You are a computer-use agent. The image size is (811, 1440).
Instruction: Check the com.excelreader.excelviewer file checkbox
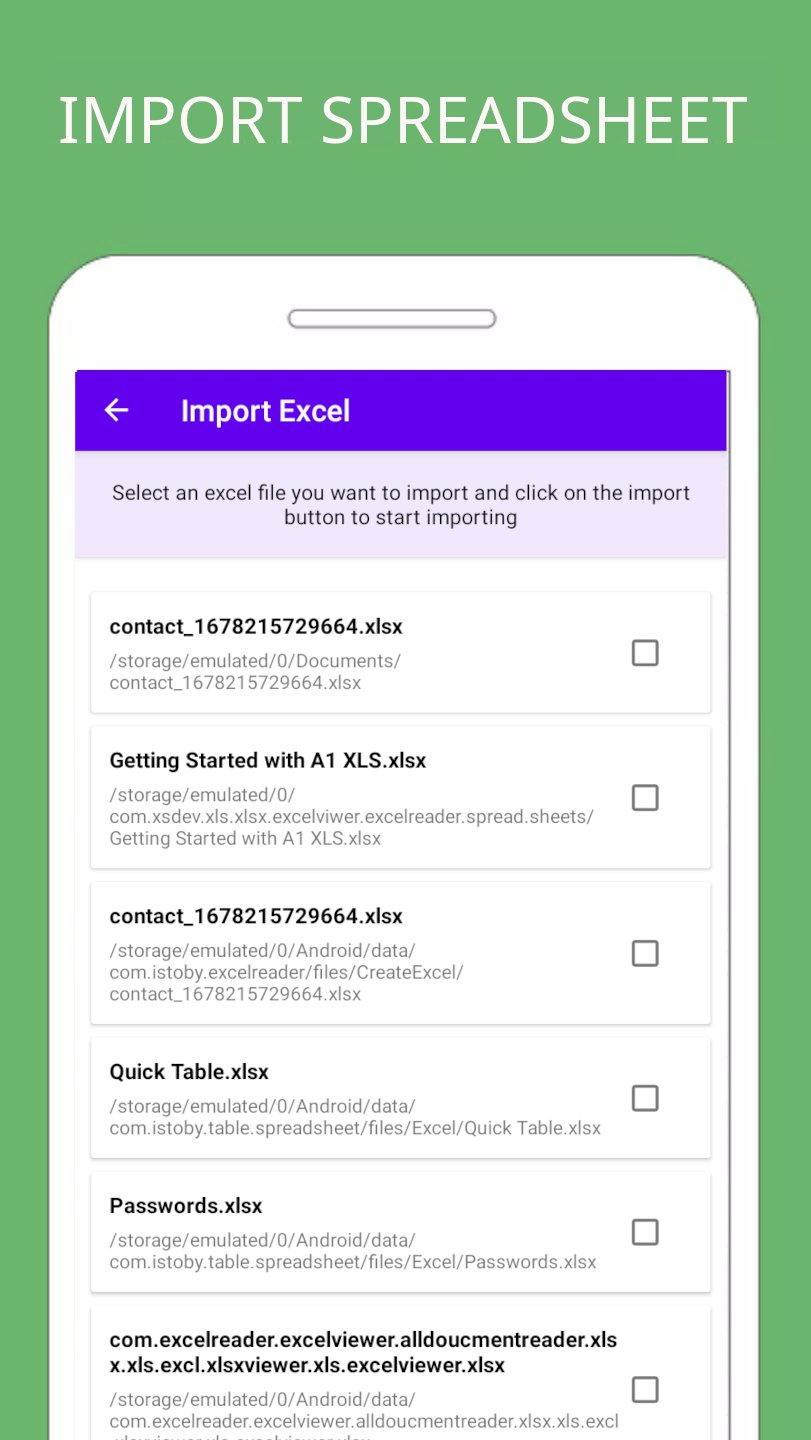[645, 1389]
